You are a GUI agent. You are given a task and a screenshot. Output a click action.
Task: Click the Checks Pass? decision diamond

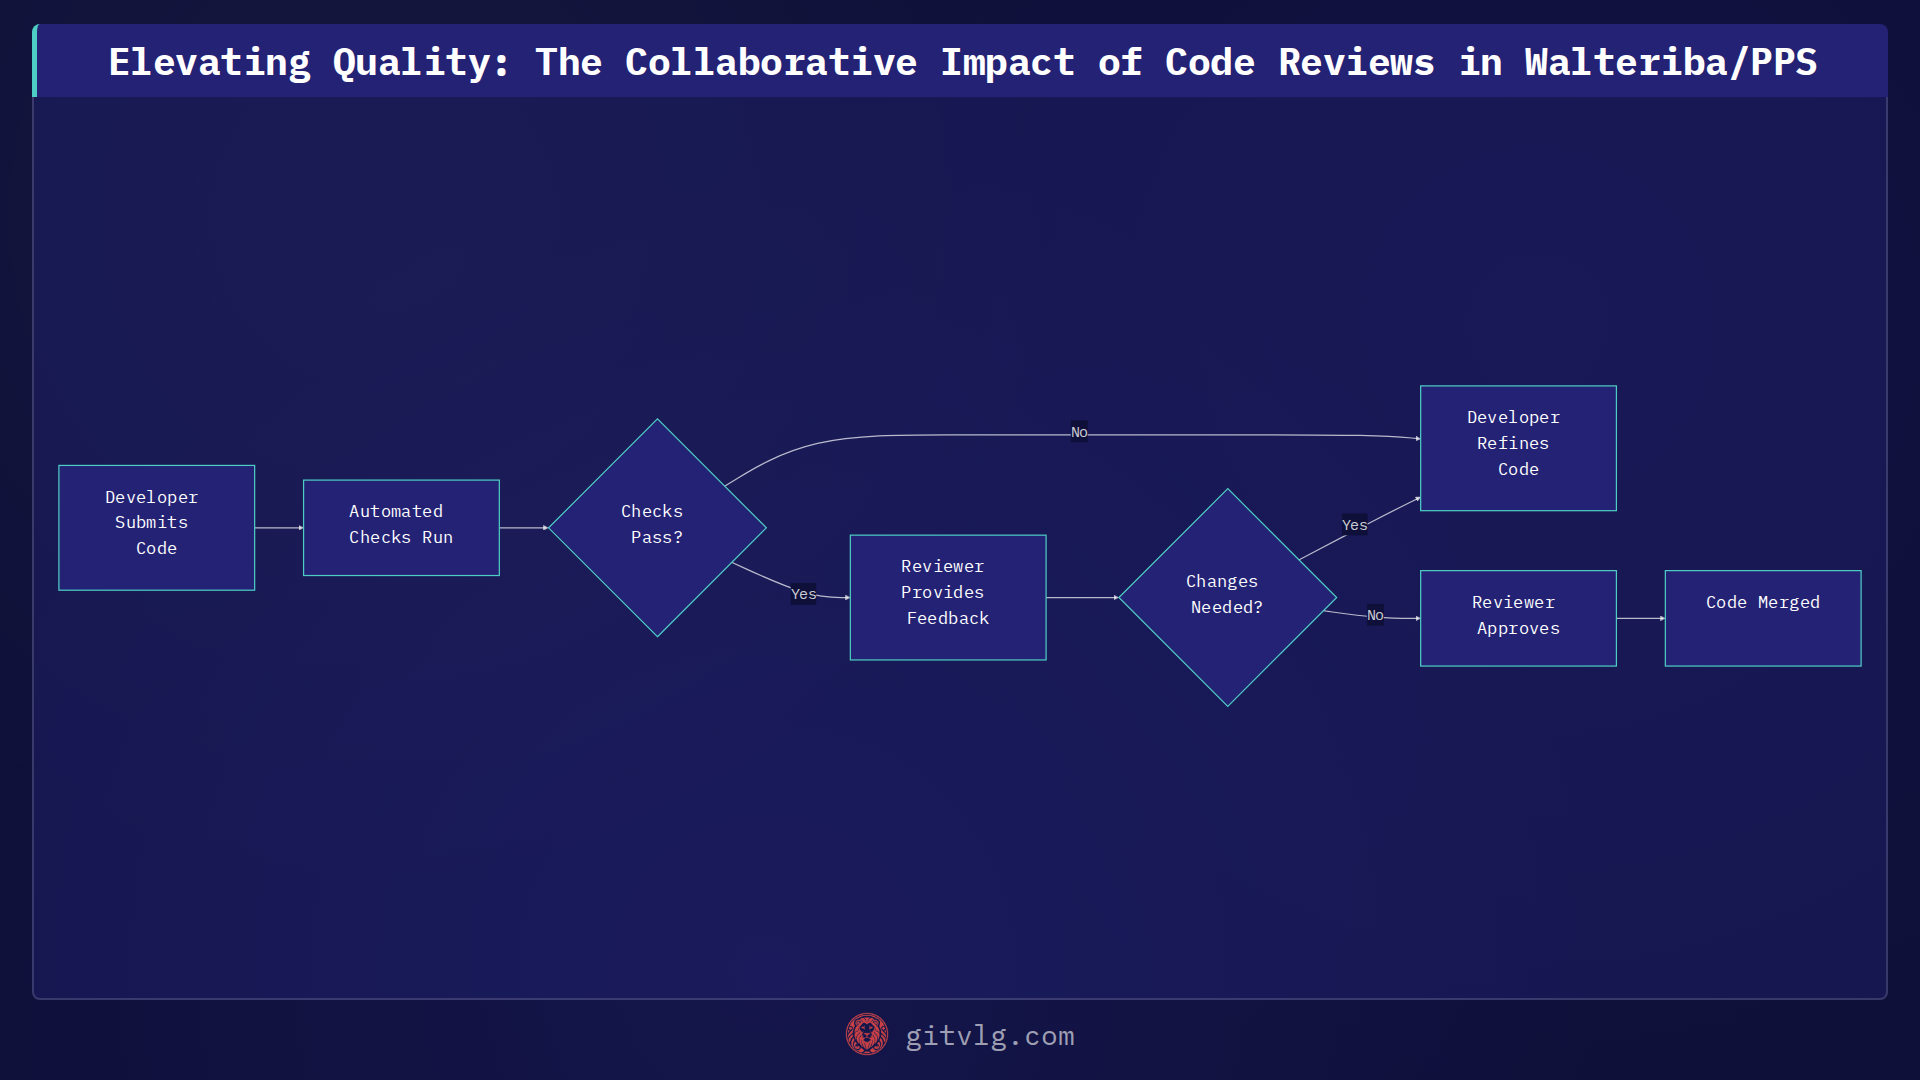tap(657, 528)
